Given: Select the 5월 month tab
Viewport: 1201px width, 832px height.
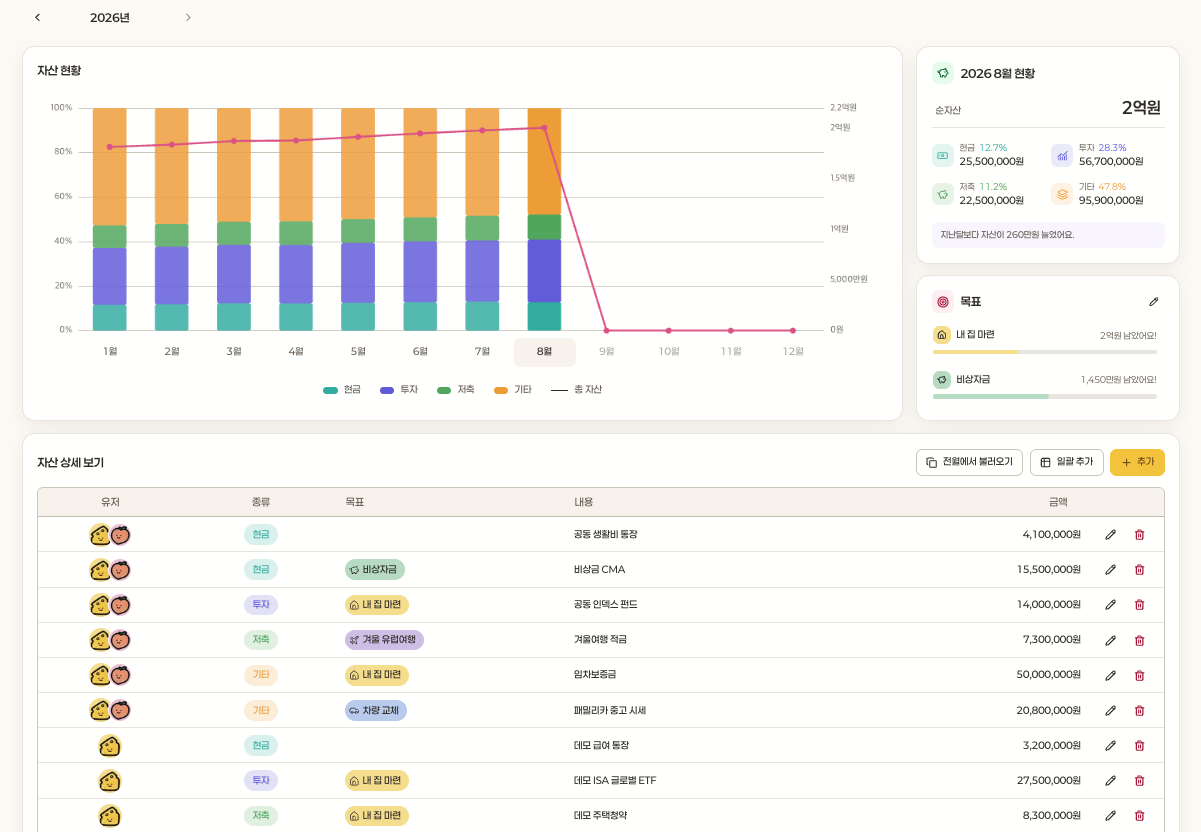Looking at the screenshot, I should click(x=358, y=352).
